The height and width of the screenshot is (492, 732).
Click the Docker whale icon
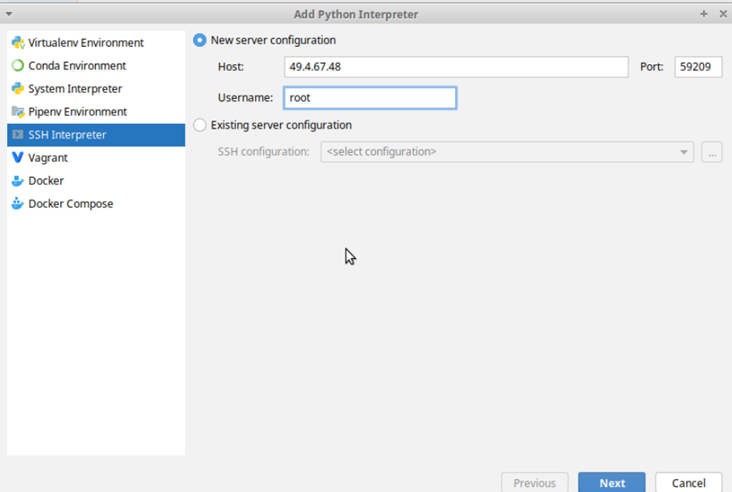(18, 181)
